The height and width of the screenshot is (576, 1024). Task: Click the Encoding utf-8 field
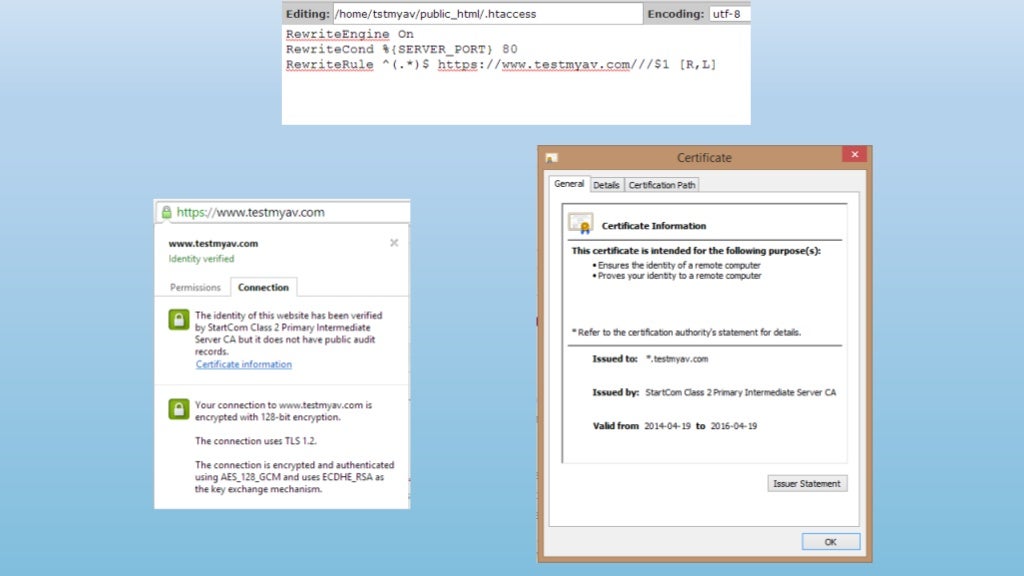729,14
